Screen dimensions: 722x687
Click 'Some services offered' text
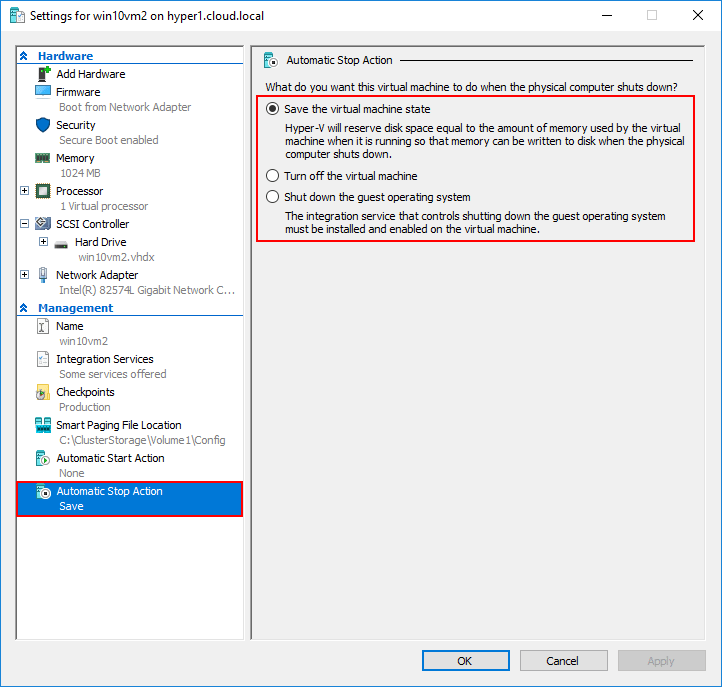point(113,374)
